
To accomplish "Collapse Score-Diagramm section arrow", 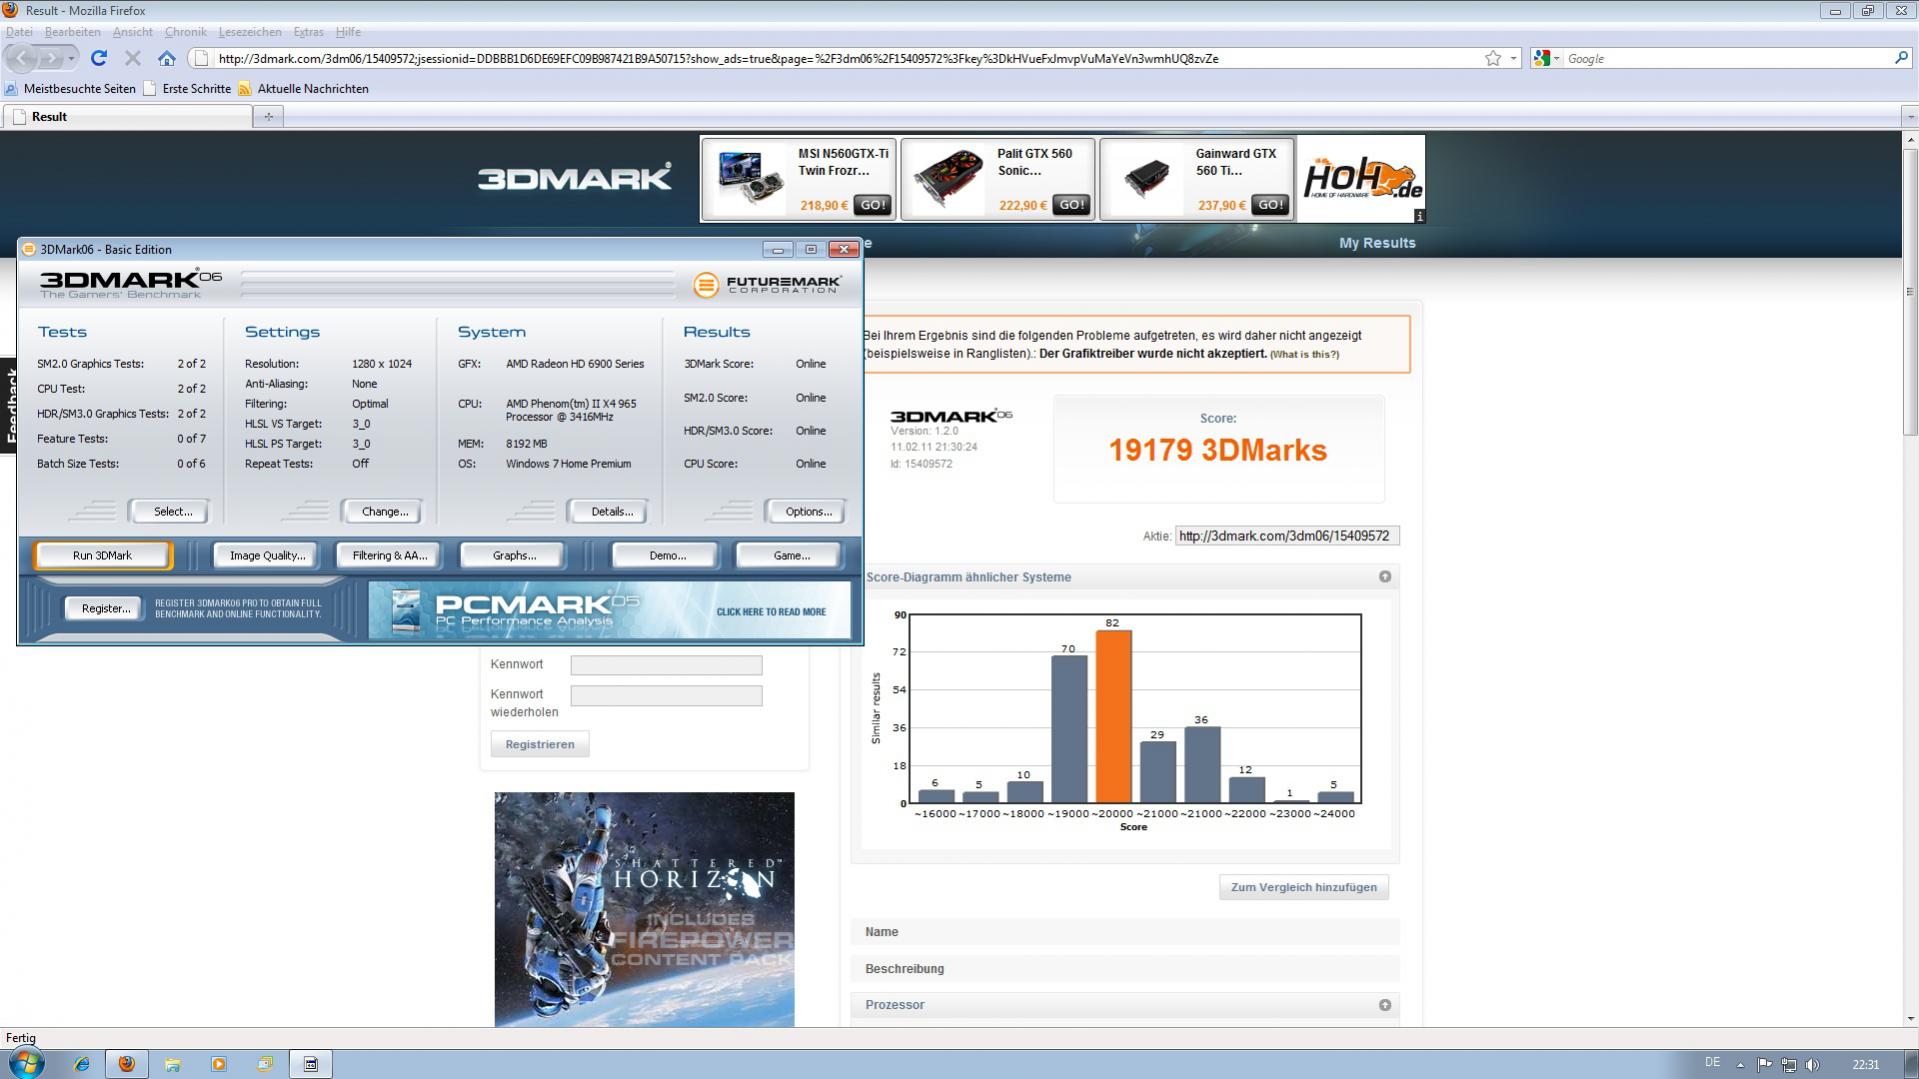I will (x=1384, y=577).
